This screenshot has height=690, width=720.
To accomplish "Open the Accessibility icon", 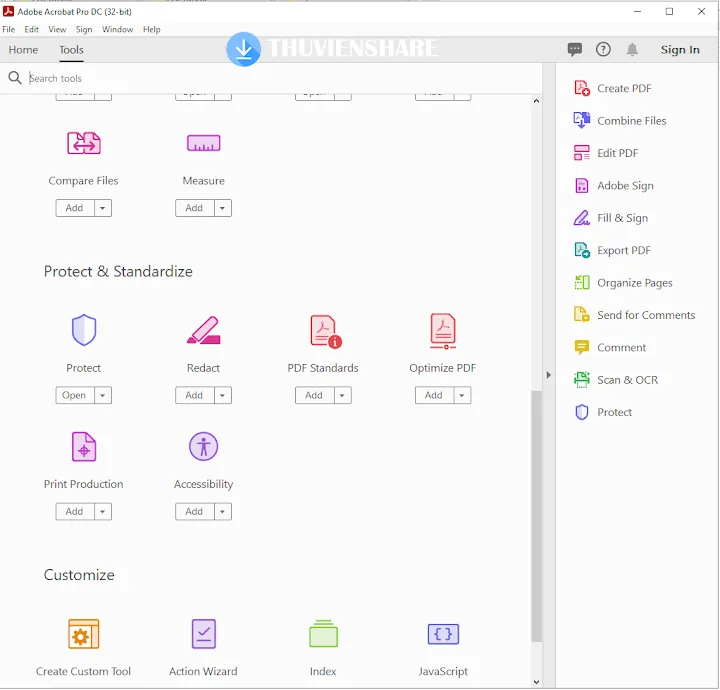I will (203, 446).
